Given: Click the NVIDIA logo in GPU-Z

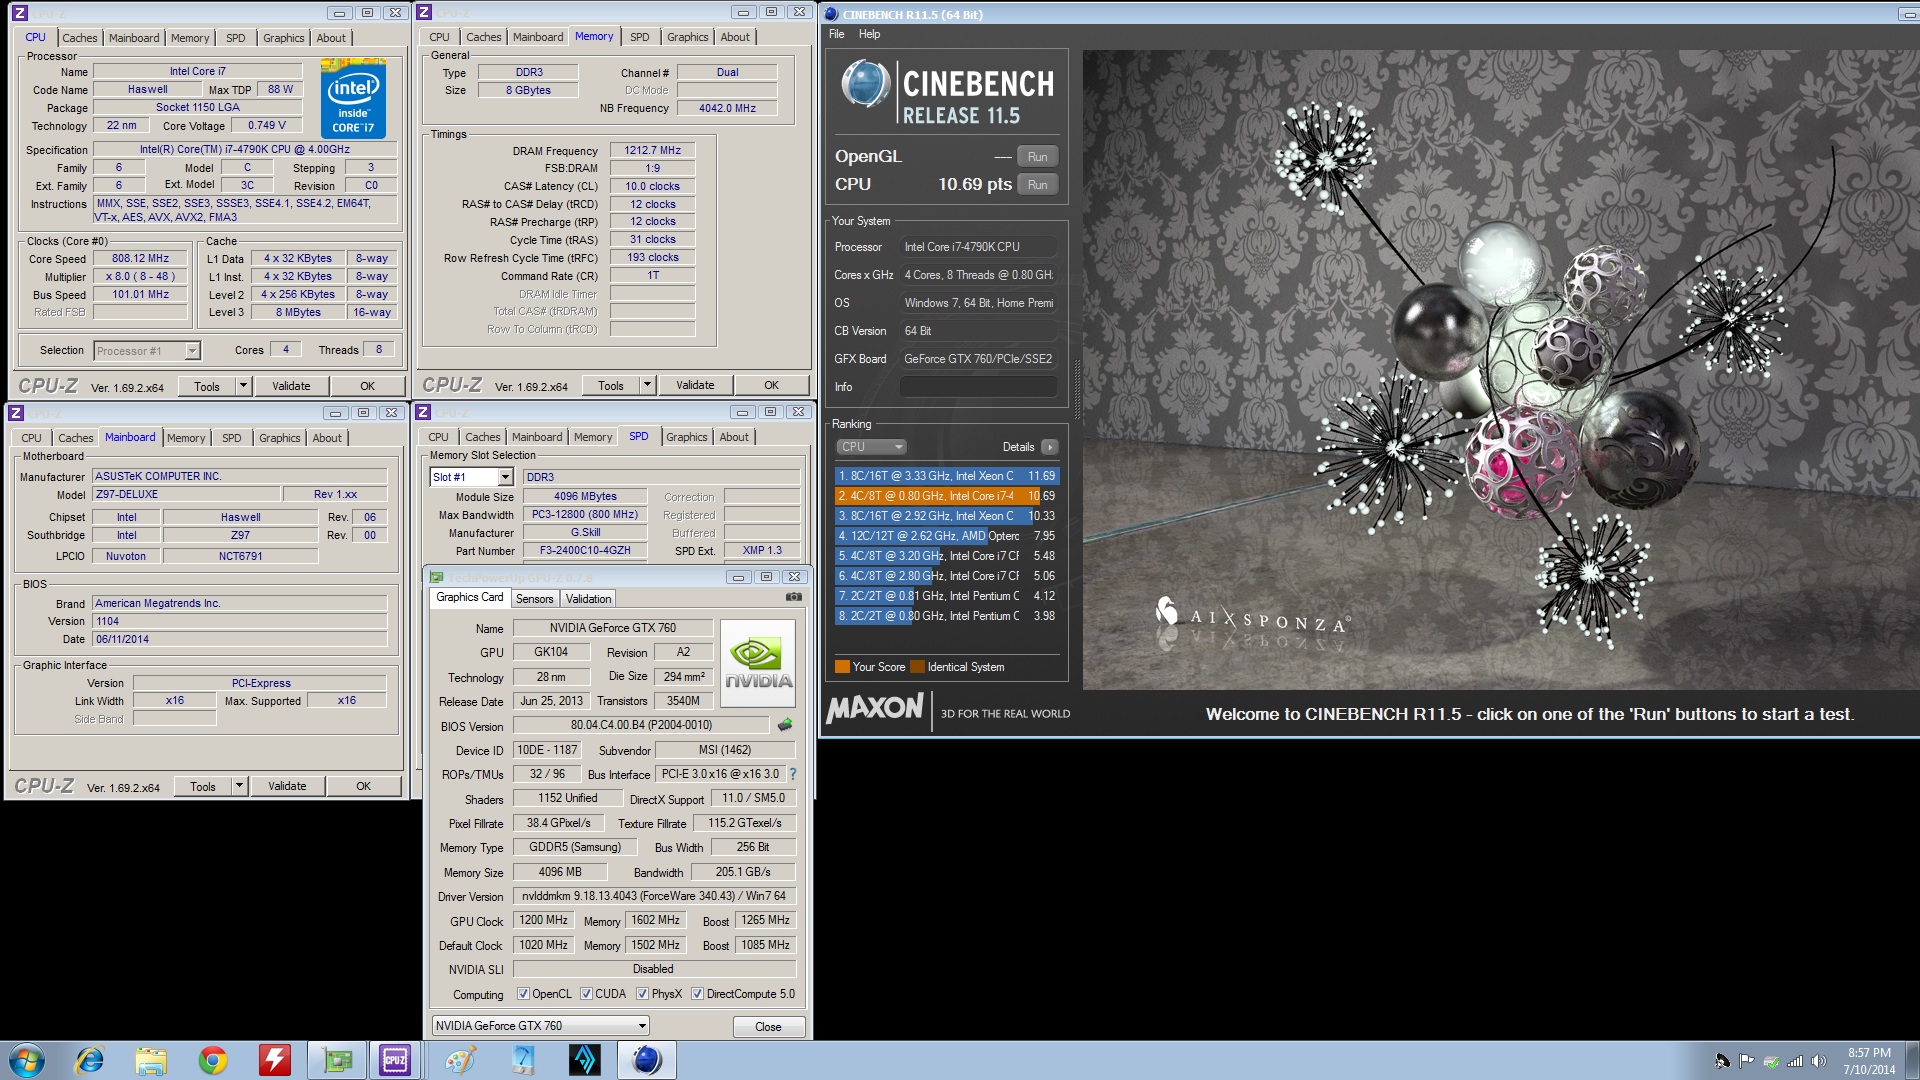Looking at the screenshot, I should click(x=758, y=663).
